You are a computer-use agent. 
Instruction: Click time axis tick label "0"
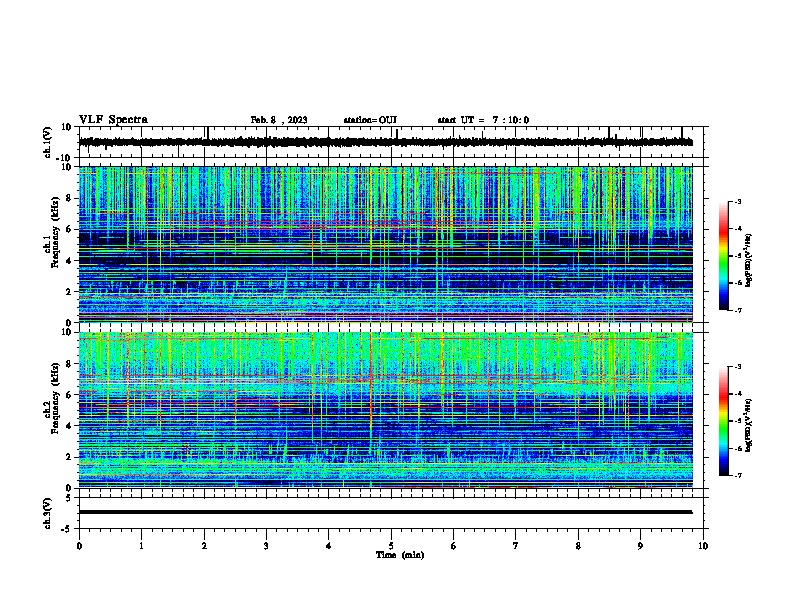[x=79, y=546]
